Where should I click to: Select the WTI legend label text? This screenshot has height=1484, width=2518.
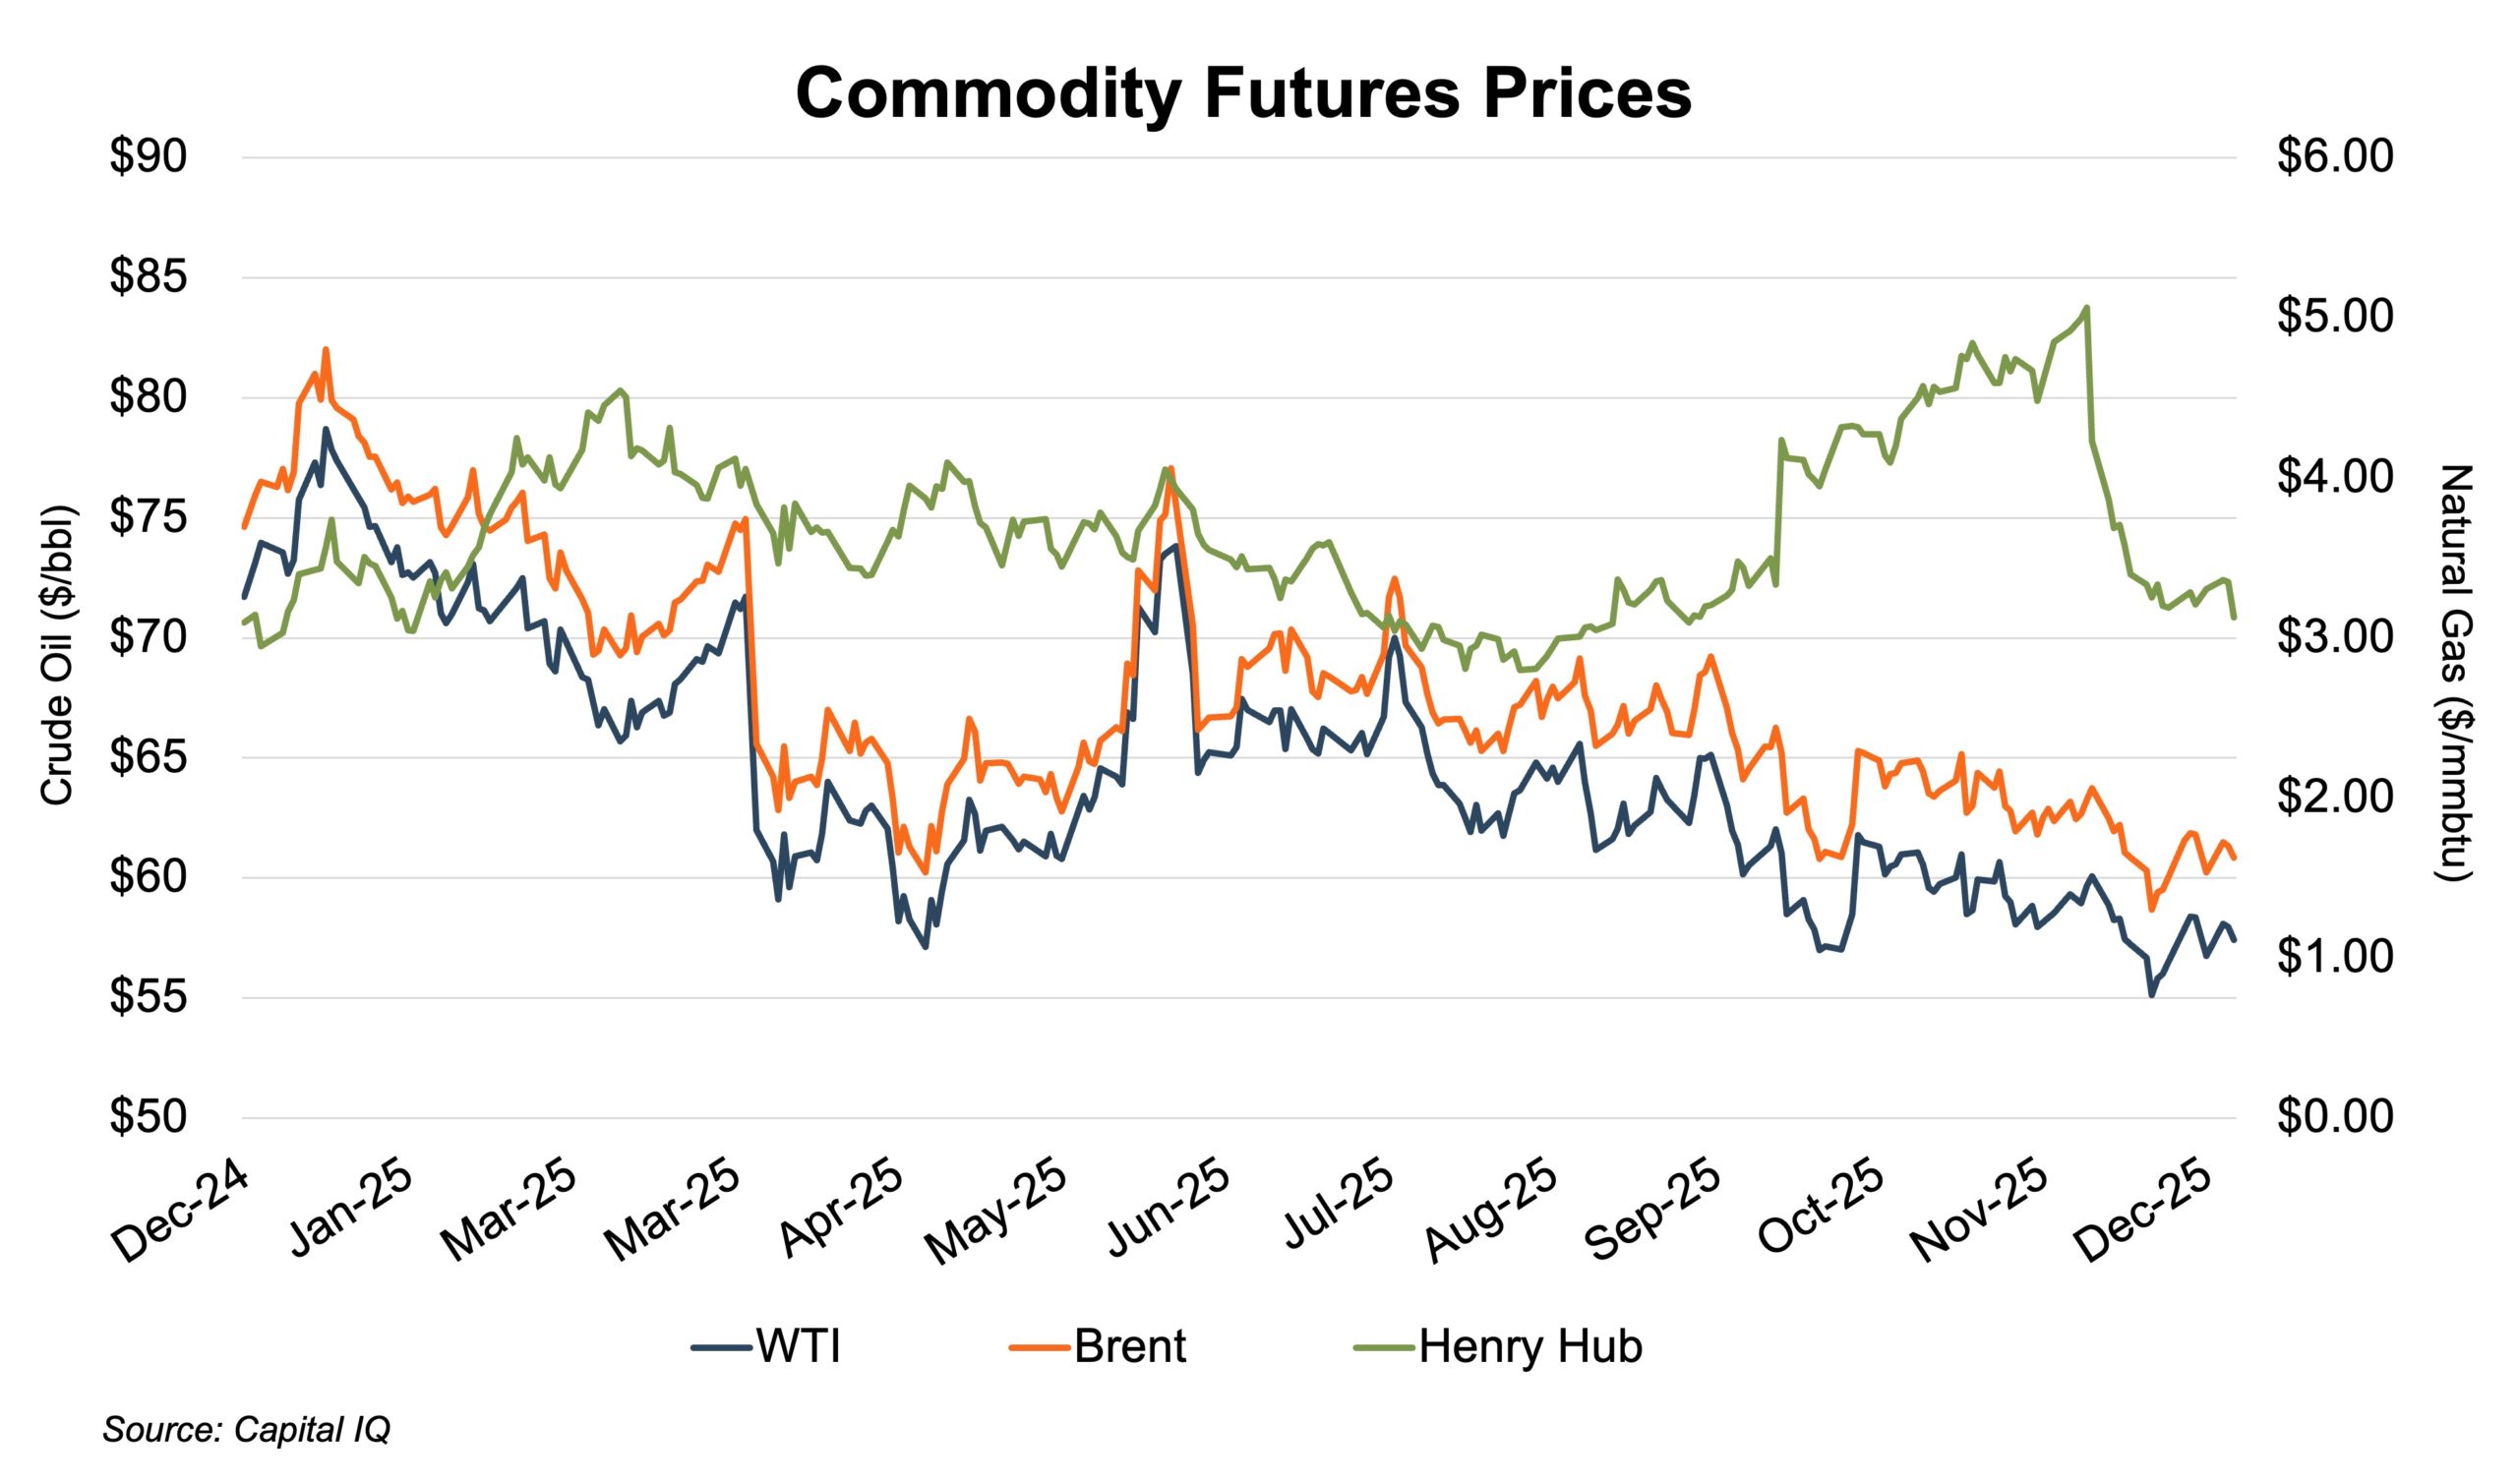[x=798, y=1348]
